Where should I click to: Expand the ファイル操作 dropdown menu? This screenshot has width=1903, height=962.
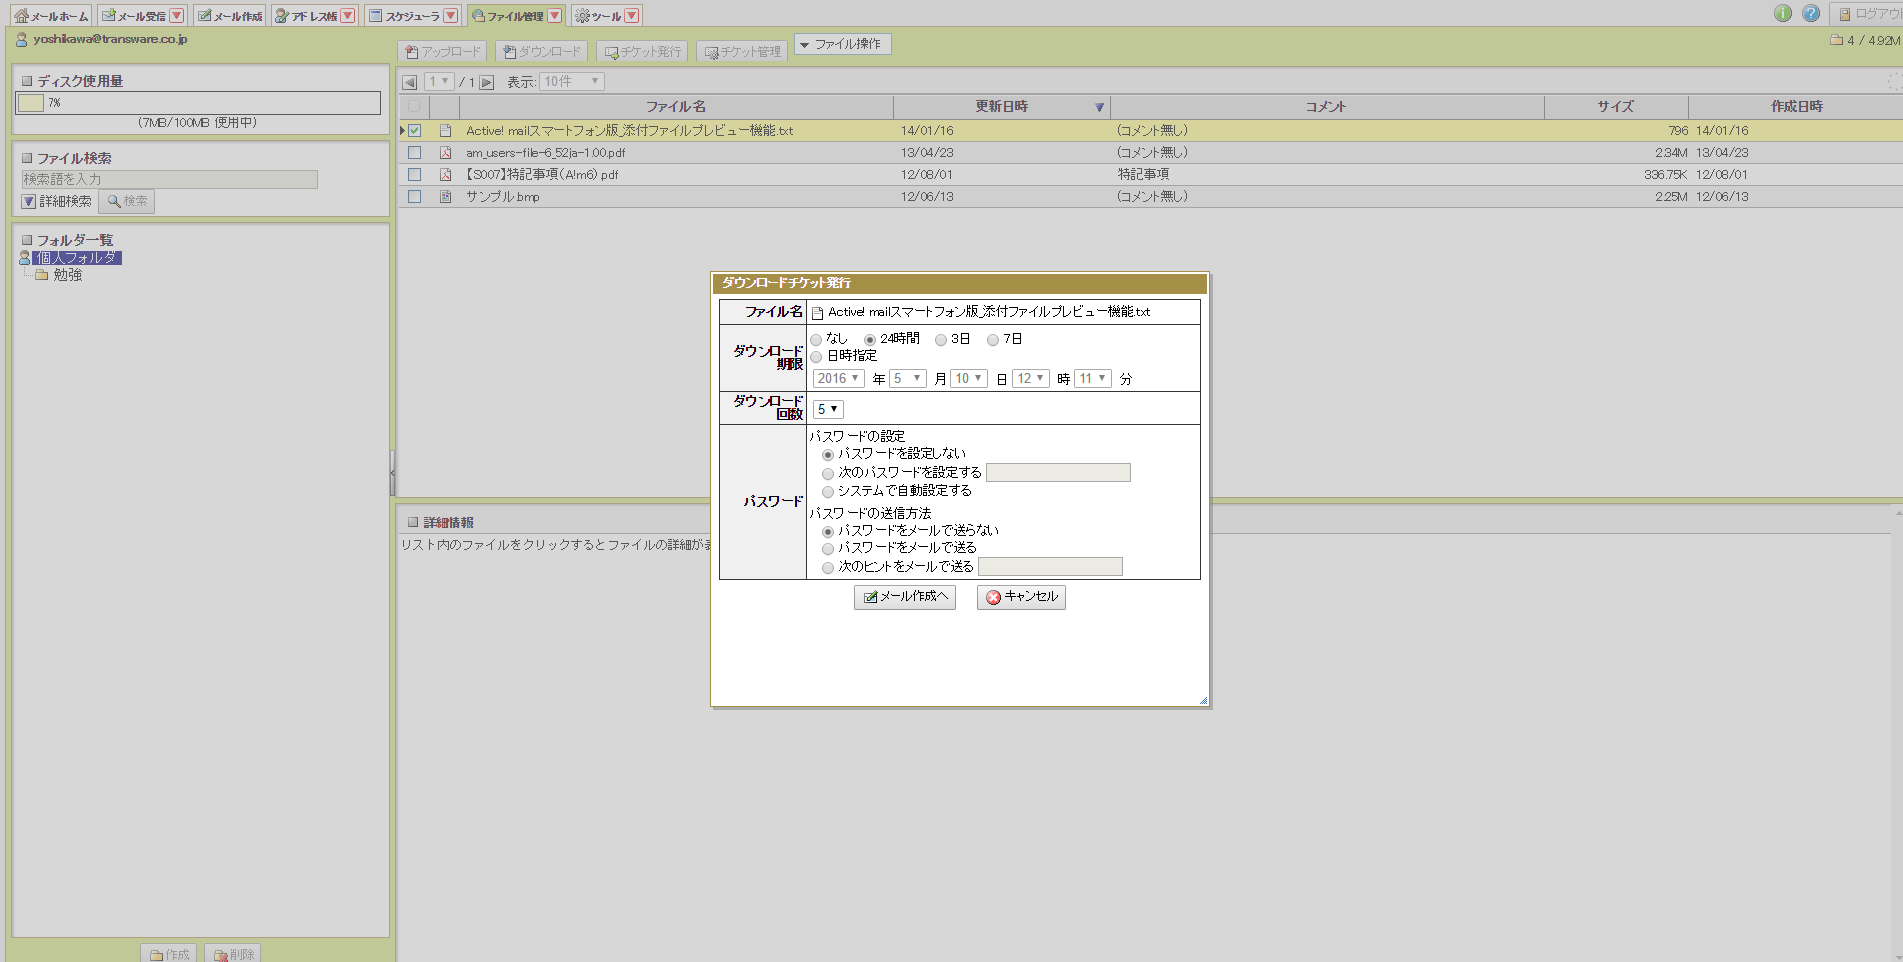pyautogui.click(x=841, y=45)
